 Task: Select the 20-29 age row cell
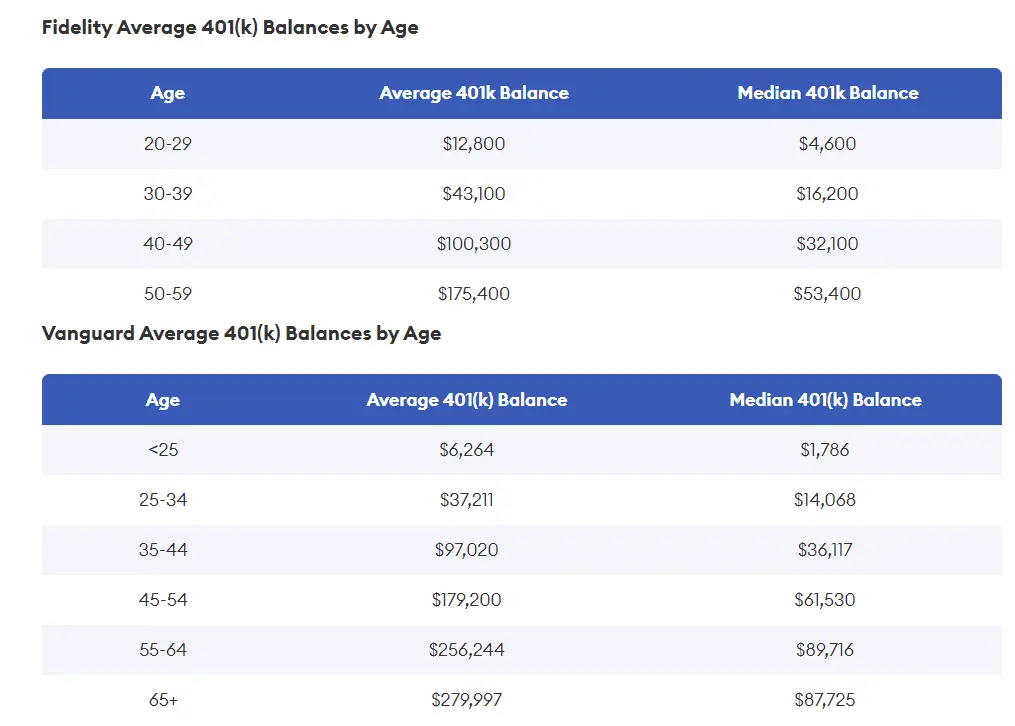pos(168,144)
